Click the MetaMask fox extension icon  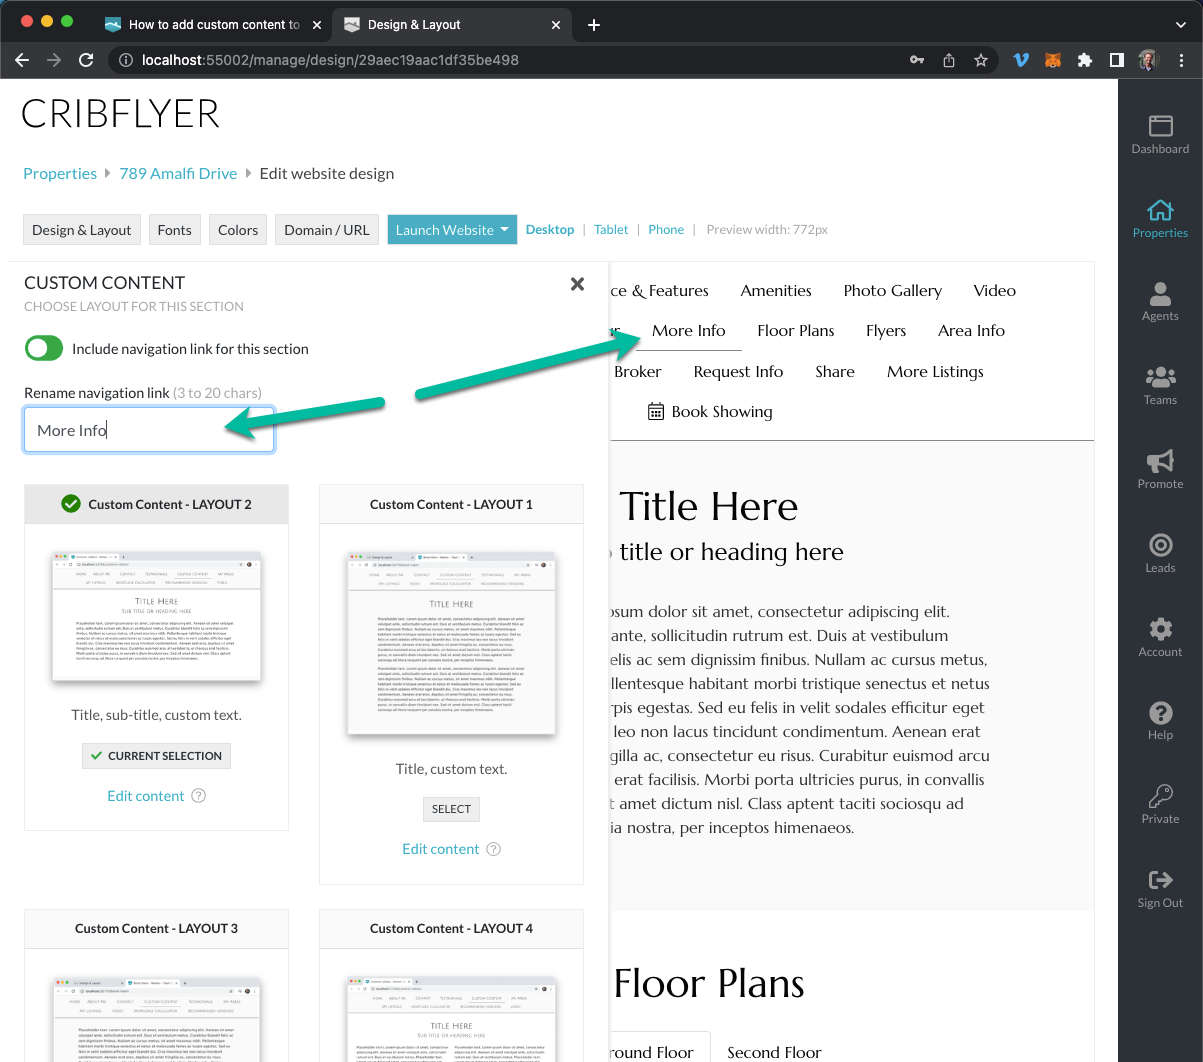click(x=1053, y=60)
